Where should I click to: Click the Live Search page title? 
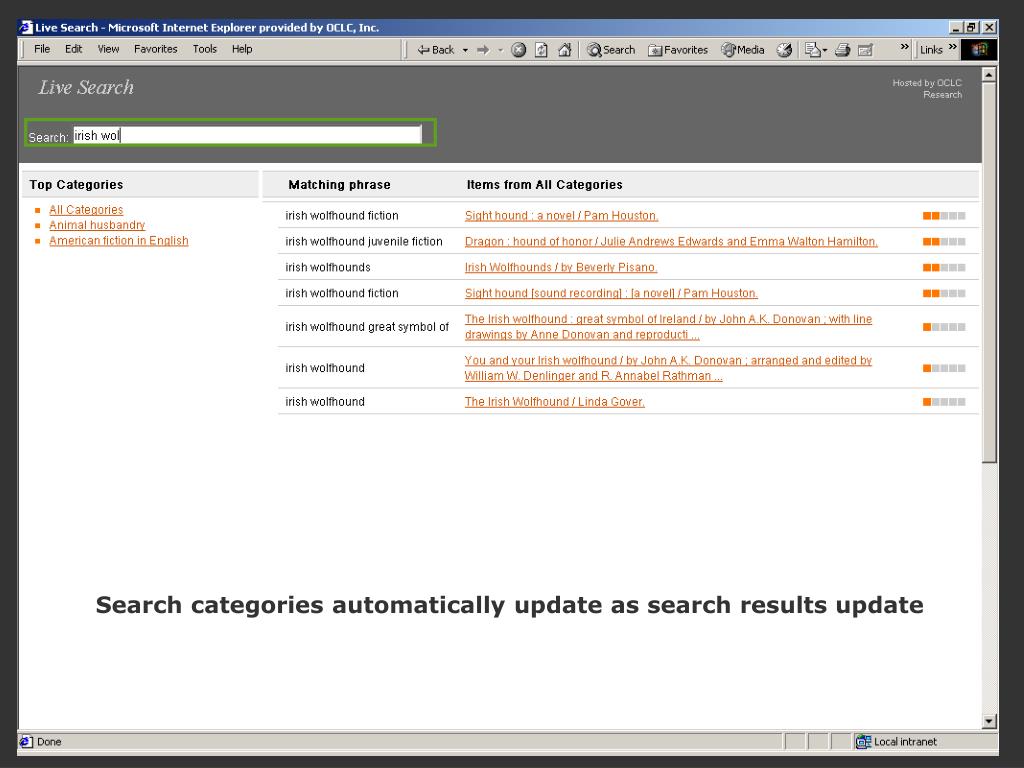click(x=86, y=88)
